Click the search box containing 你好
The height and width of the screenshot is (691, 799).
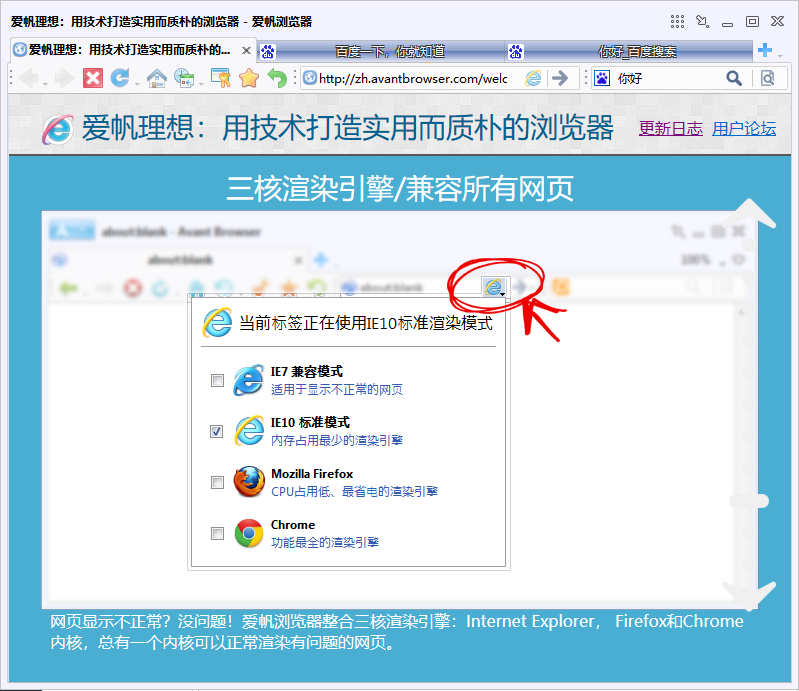tap(668, 78)
